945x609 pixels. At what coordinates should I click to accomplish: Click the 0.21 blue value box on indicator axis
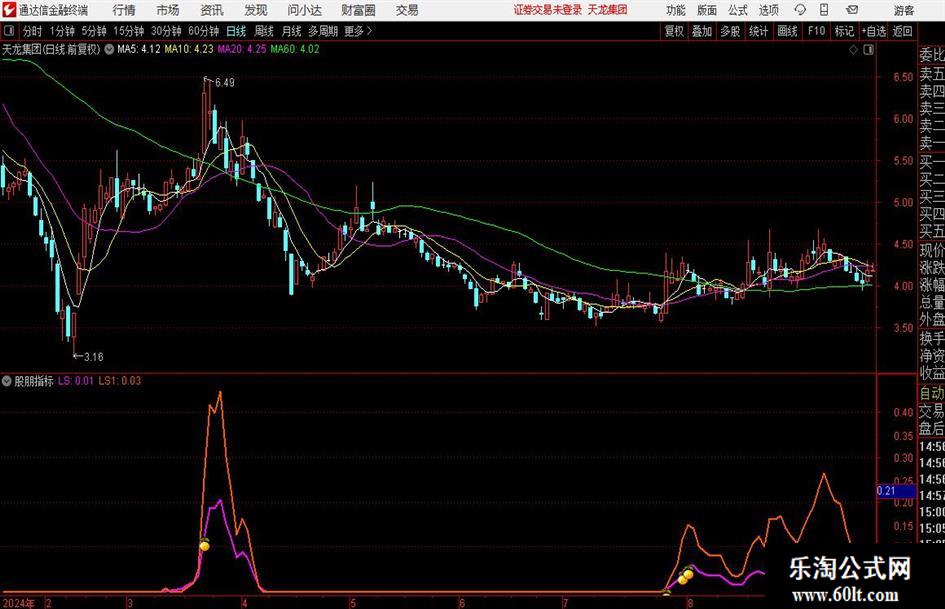[x=896, y=491]
